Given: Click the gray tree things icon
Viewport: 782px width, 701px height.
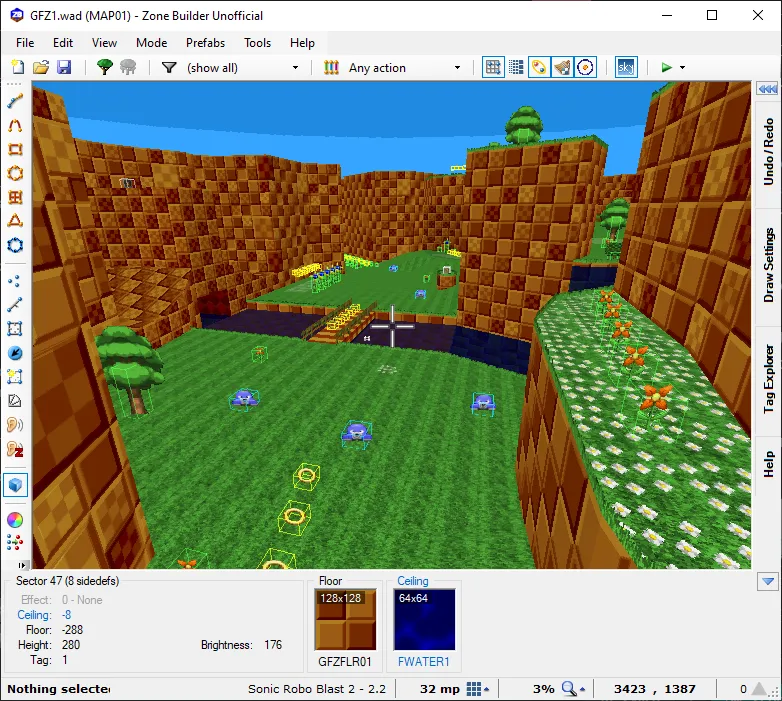Looking at the screenshot, I should 128,67.
